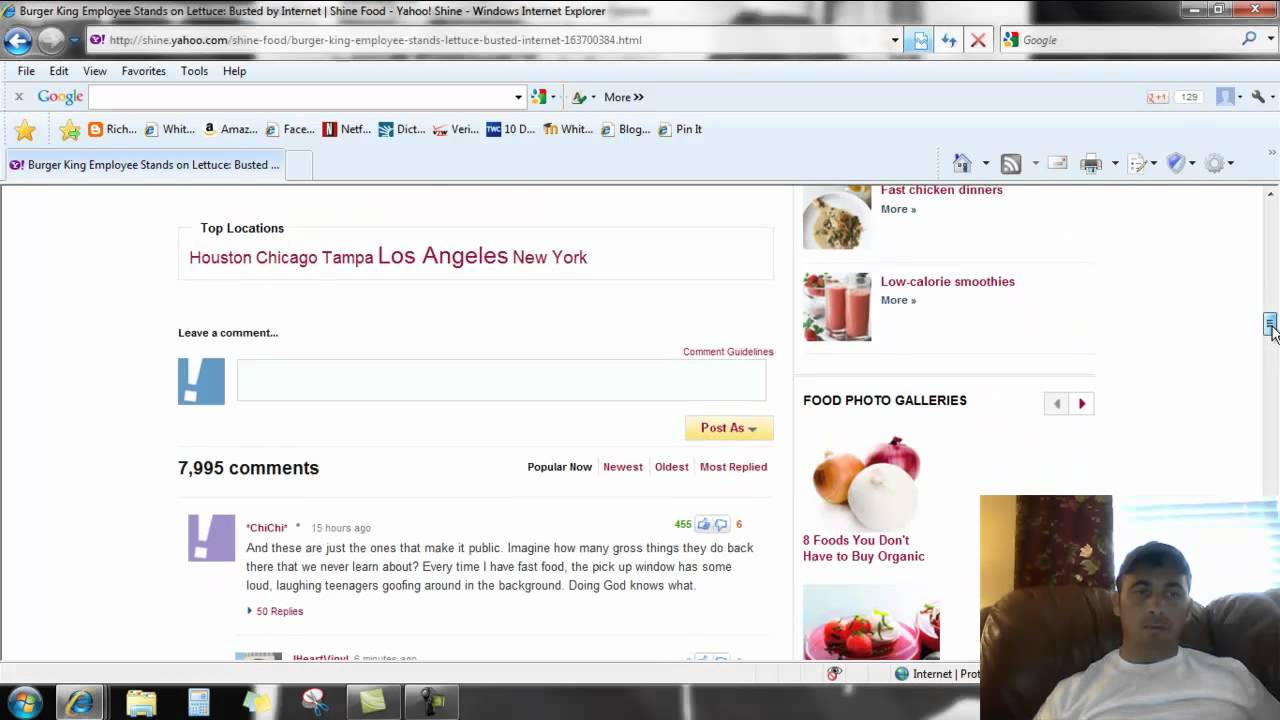Open the Comment Guidelines link
The width and height of the screenshot is (1280, 720).
728,352
